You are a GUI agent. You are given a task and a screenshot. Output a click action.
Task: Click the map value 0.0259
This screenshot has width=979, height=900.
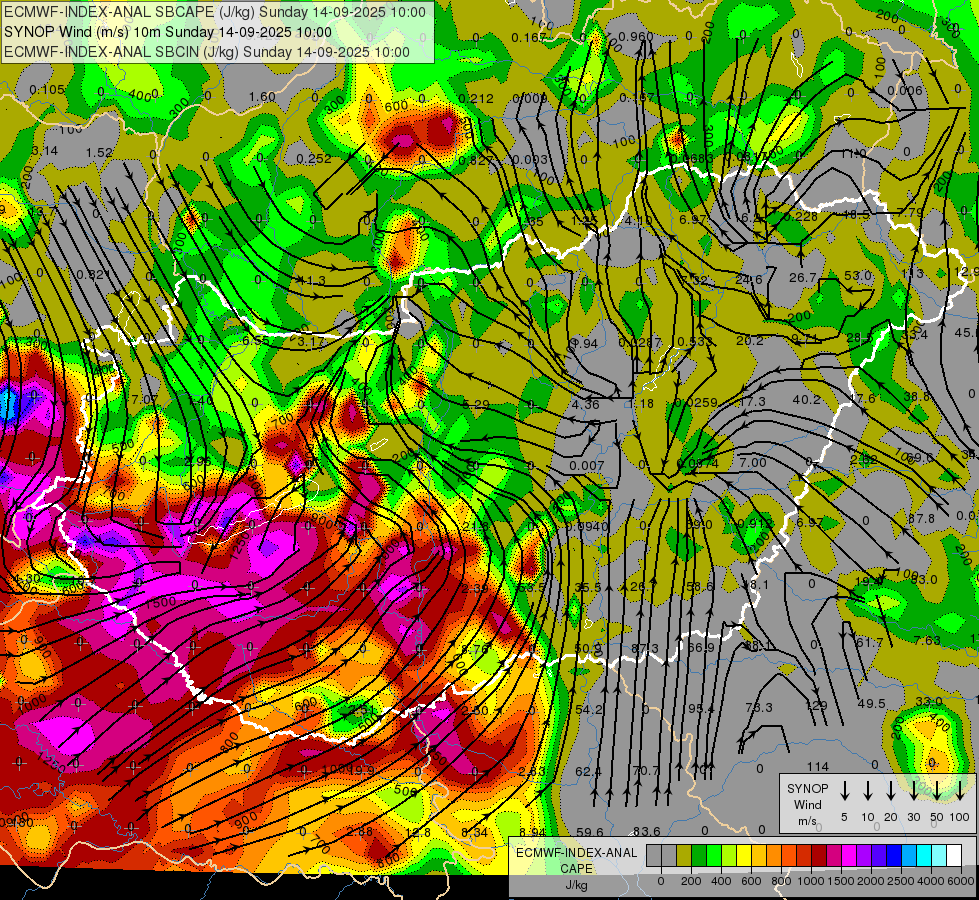pos(696,403)
